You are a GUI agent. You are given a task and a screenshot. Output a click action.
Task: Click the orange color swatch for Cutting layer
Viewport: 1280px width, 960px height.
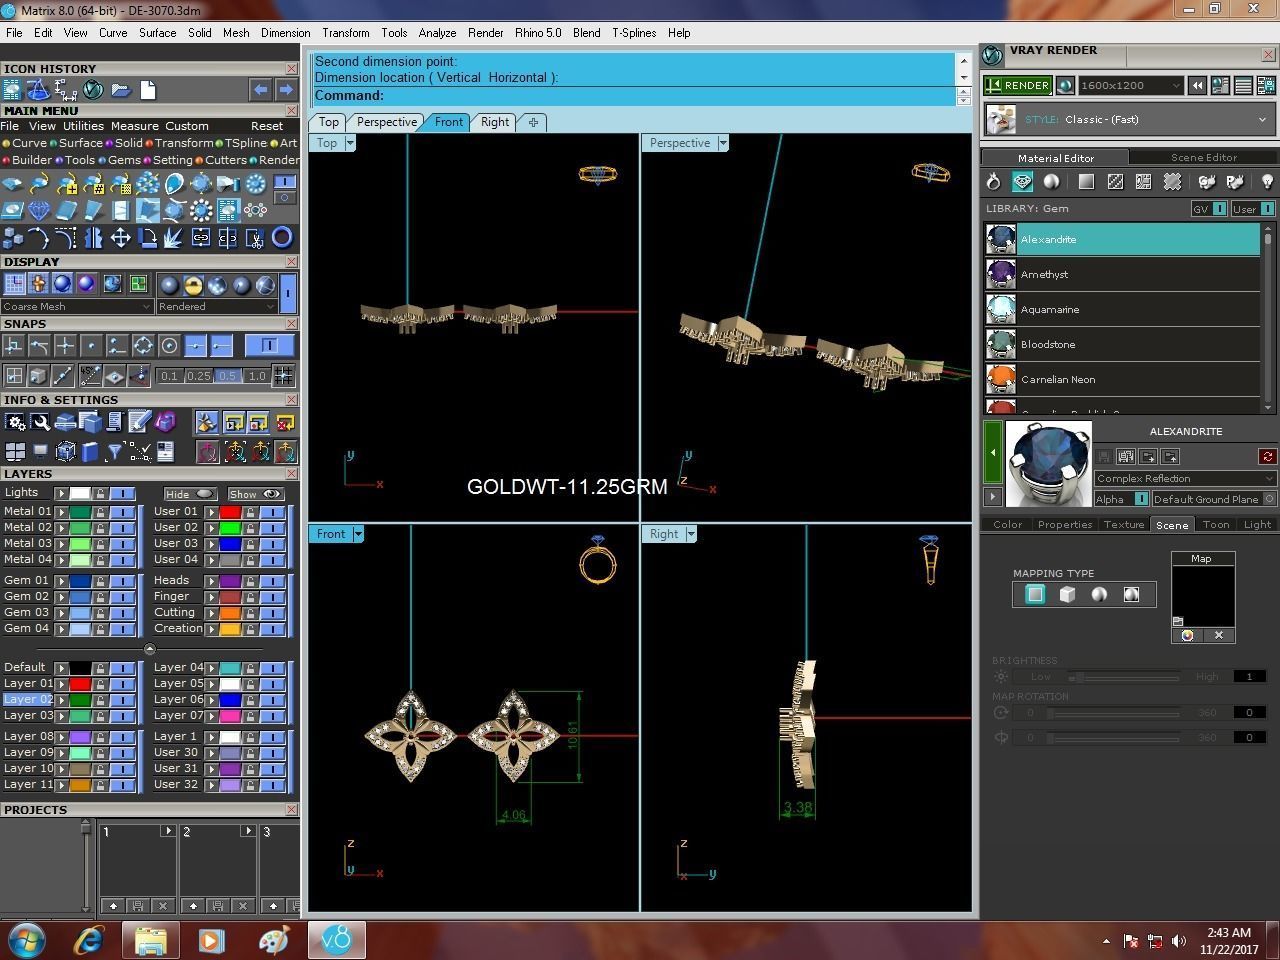[230, 613]
